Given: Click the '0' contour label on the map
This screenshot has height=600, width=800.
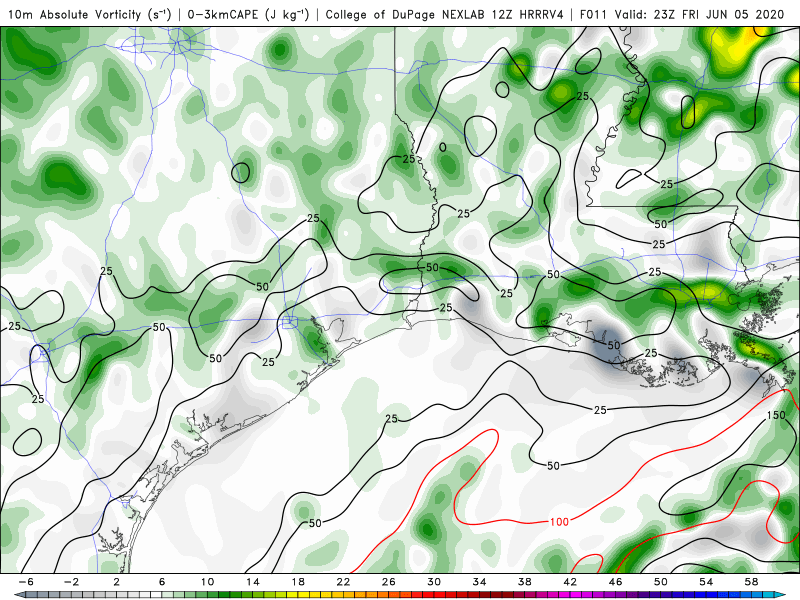Looking at the screenshot, I should [x=443, y=147].
